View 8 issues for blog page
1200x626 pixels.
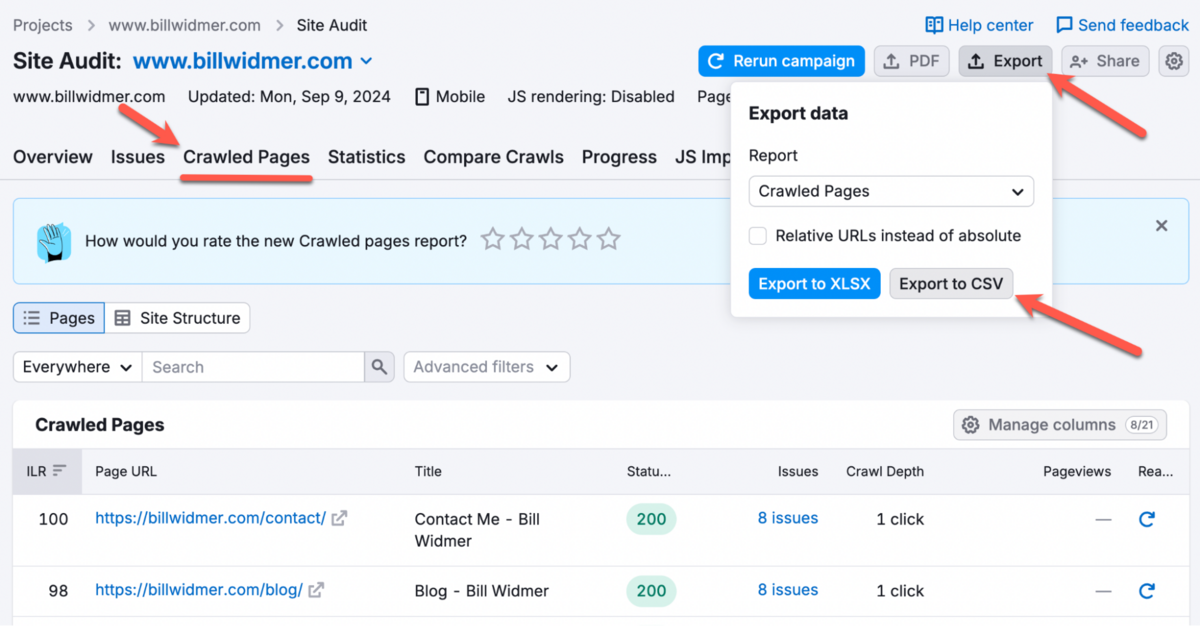tap(788, 590)
